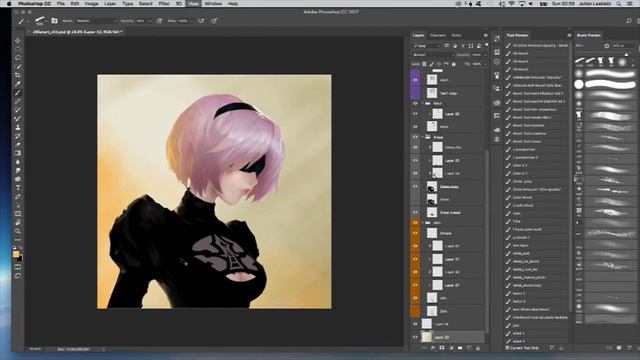Open the brush Mode dropdown
Image resolution: width=640 pixels, height=360 pixels.
coord(96,21)
